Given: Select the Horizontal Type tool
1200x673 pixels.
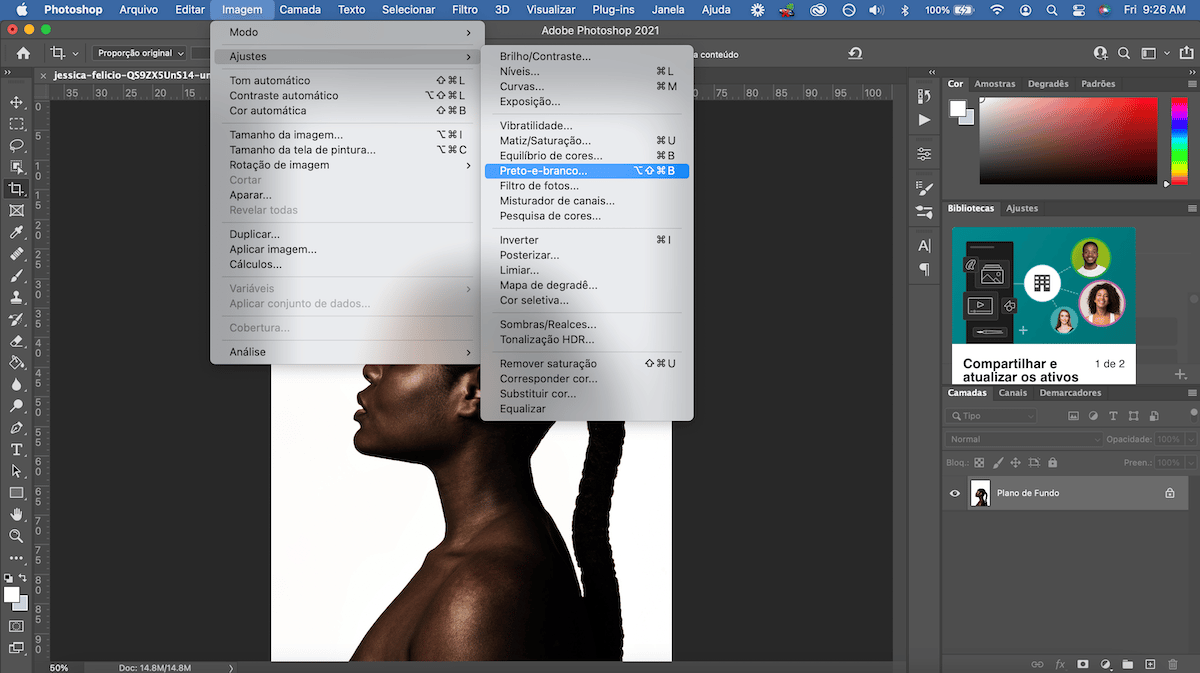Looking at the screenshot, I should [x=16, y=449].
